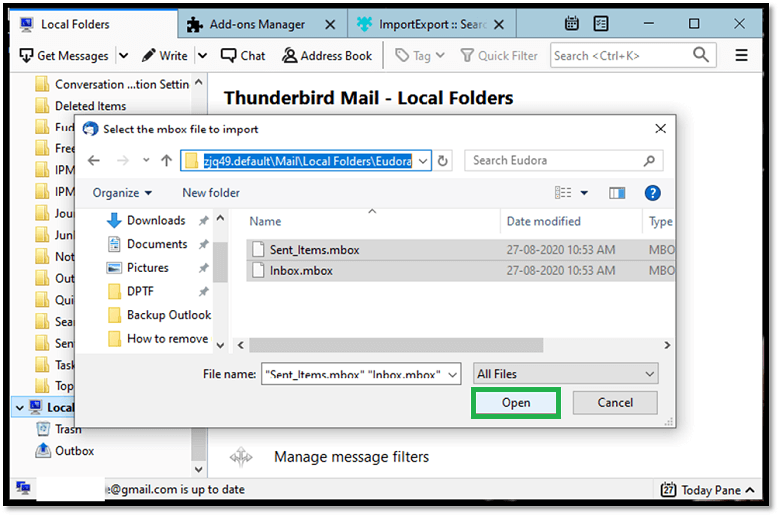This screenshot has width=779, height=516.
Task: Select the Backup Outlook folder
Action: pyautogui.click(x=169, y=315)
